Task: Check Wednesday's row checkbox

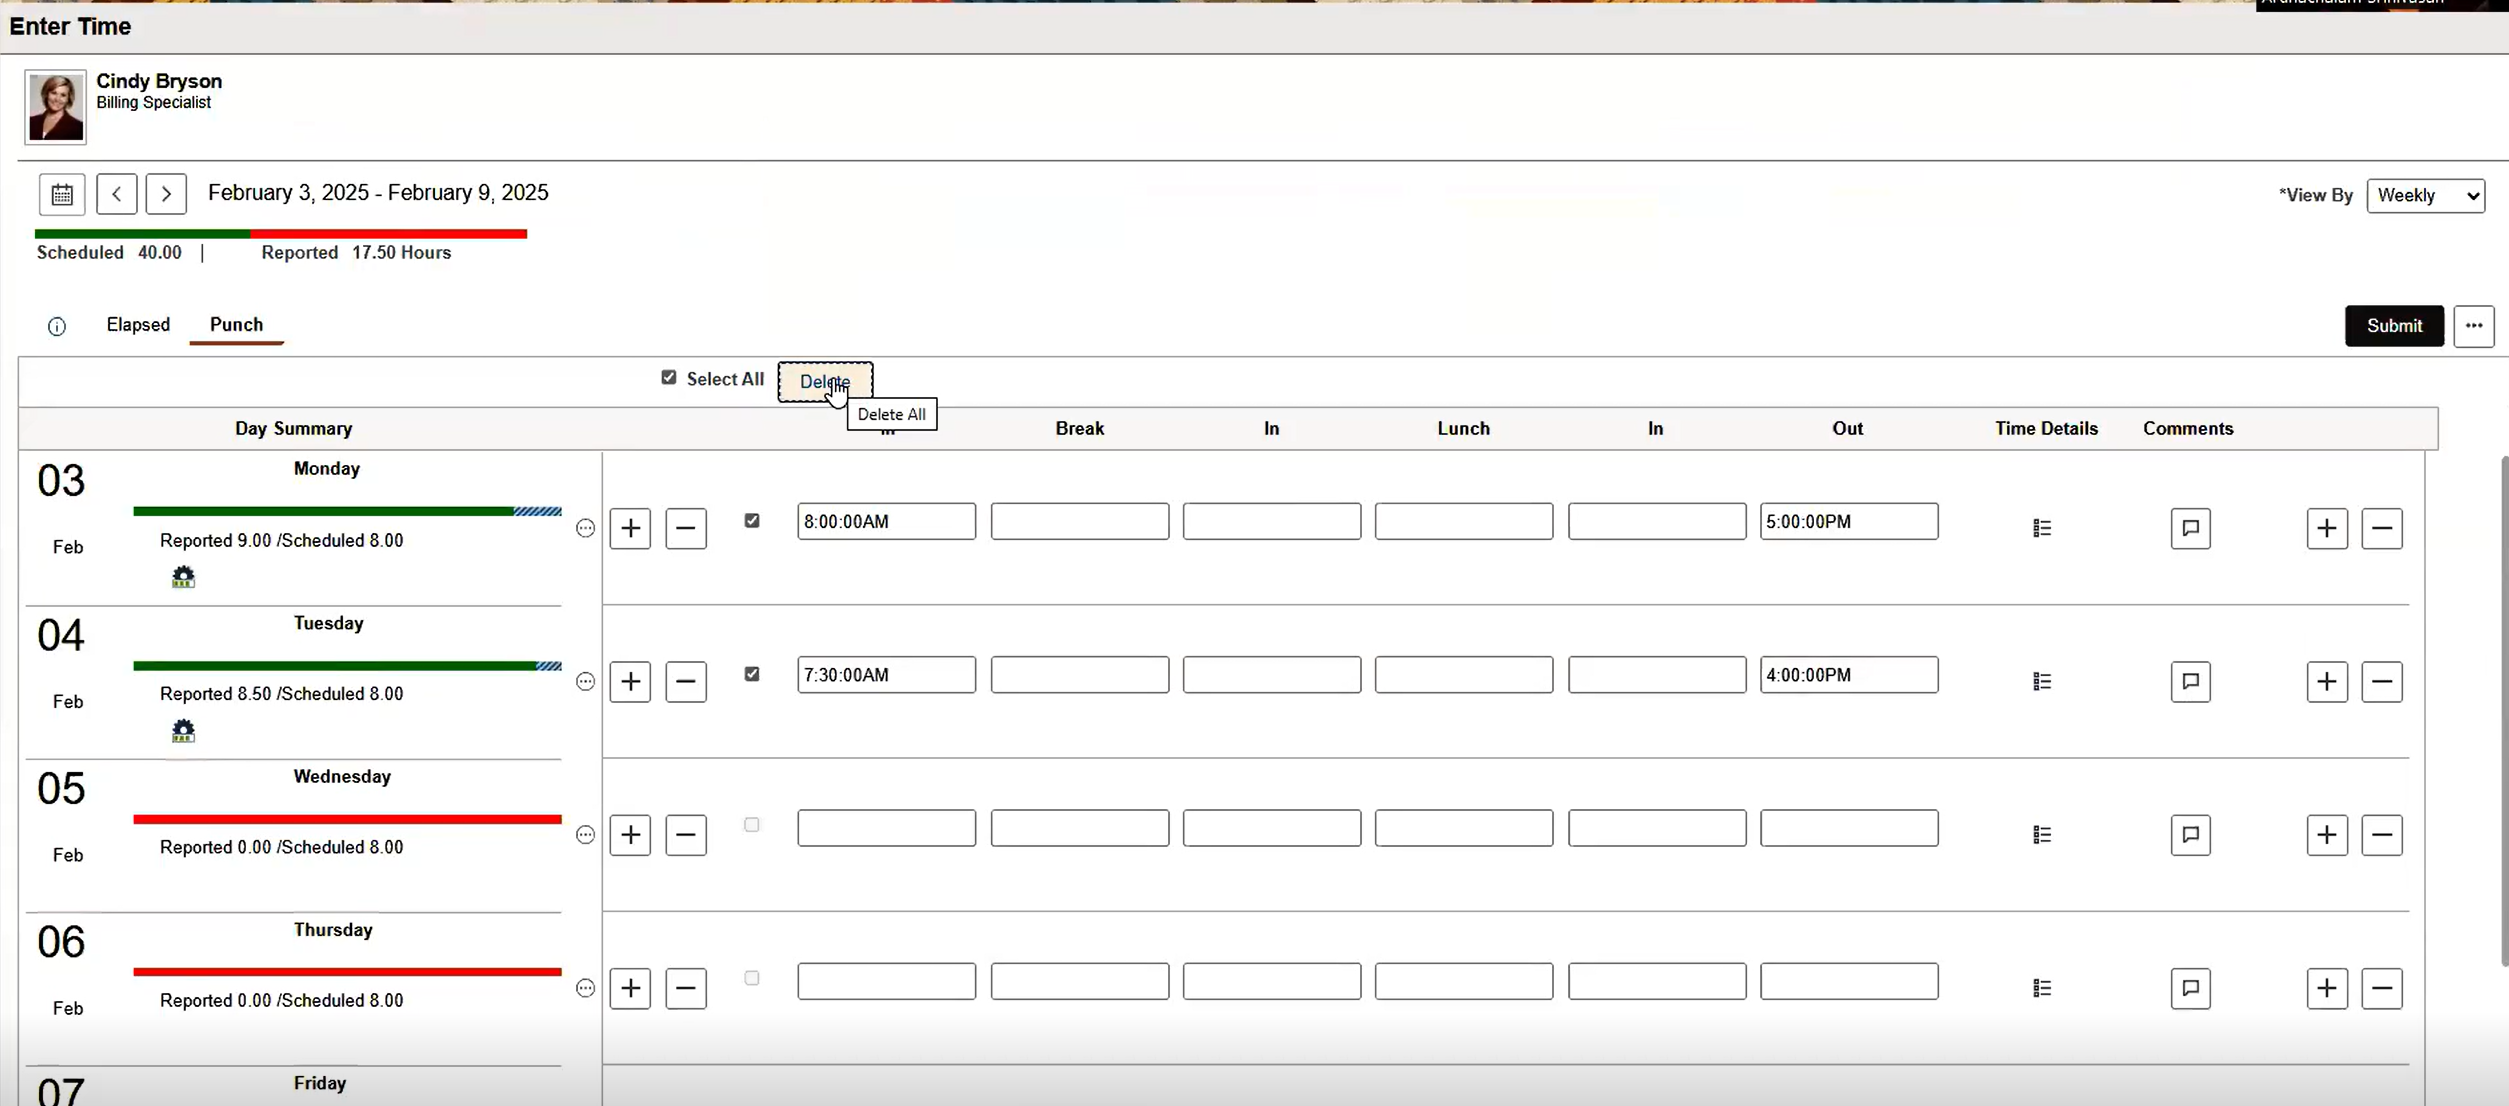Action: point(752,825)
